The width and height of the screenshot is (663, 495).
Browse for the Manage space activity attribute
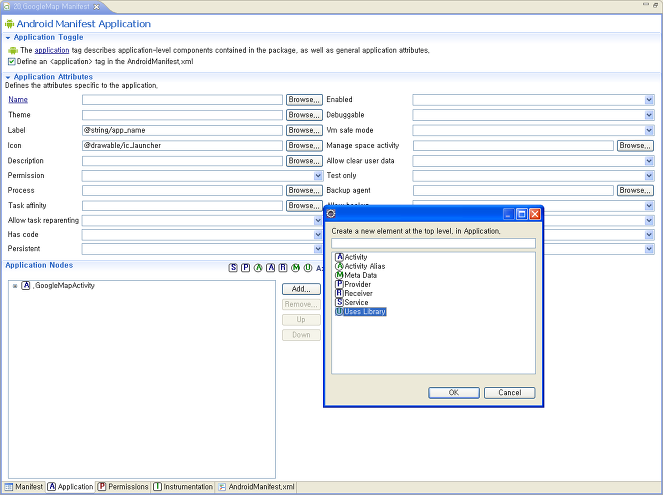[635, 145]
